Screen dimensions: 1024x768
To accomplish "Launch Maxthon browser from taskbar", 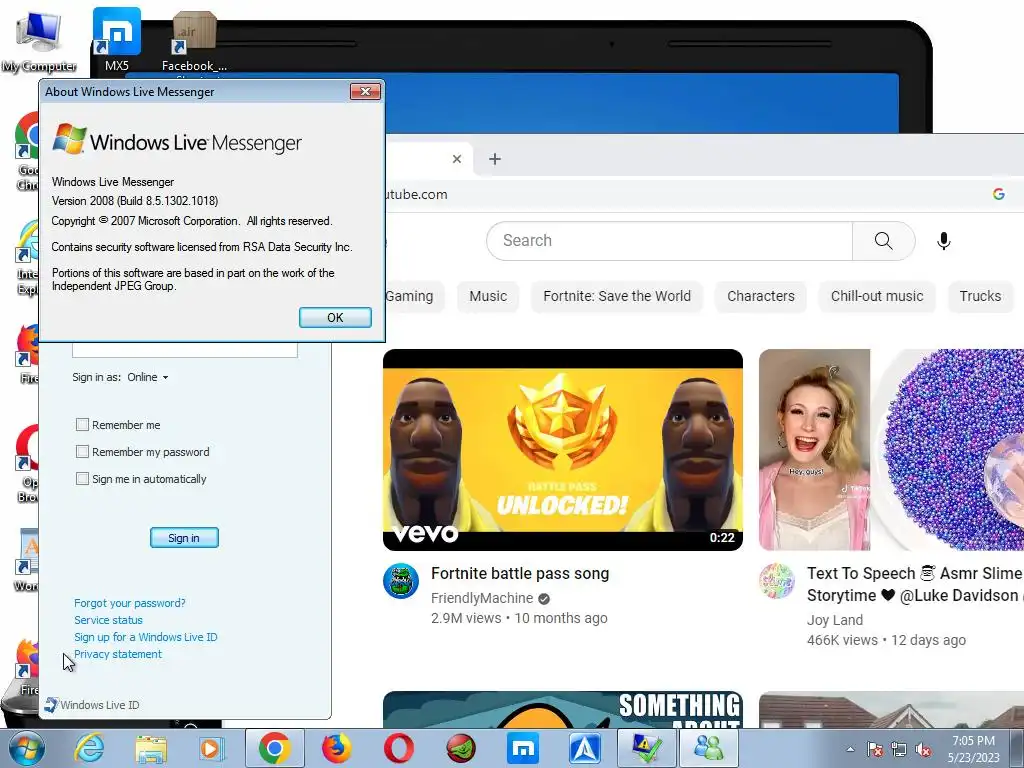I will coord(523,748).
